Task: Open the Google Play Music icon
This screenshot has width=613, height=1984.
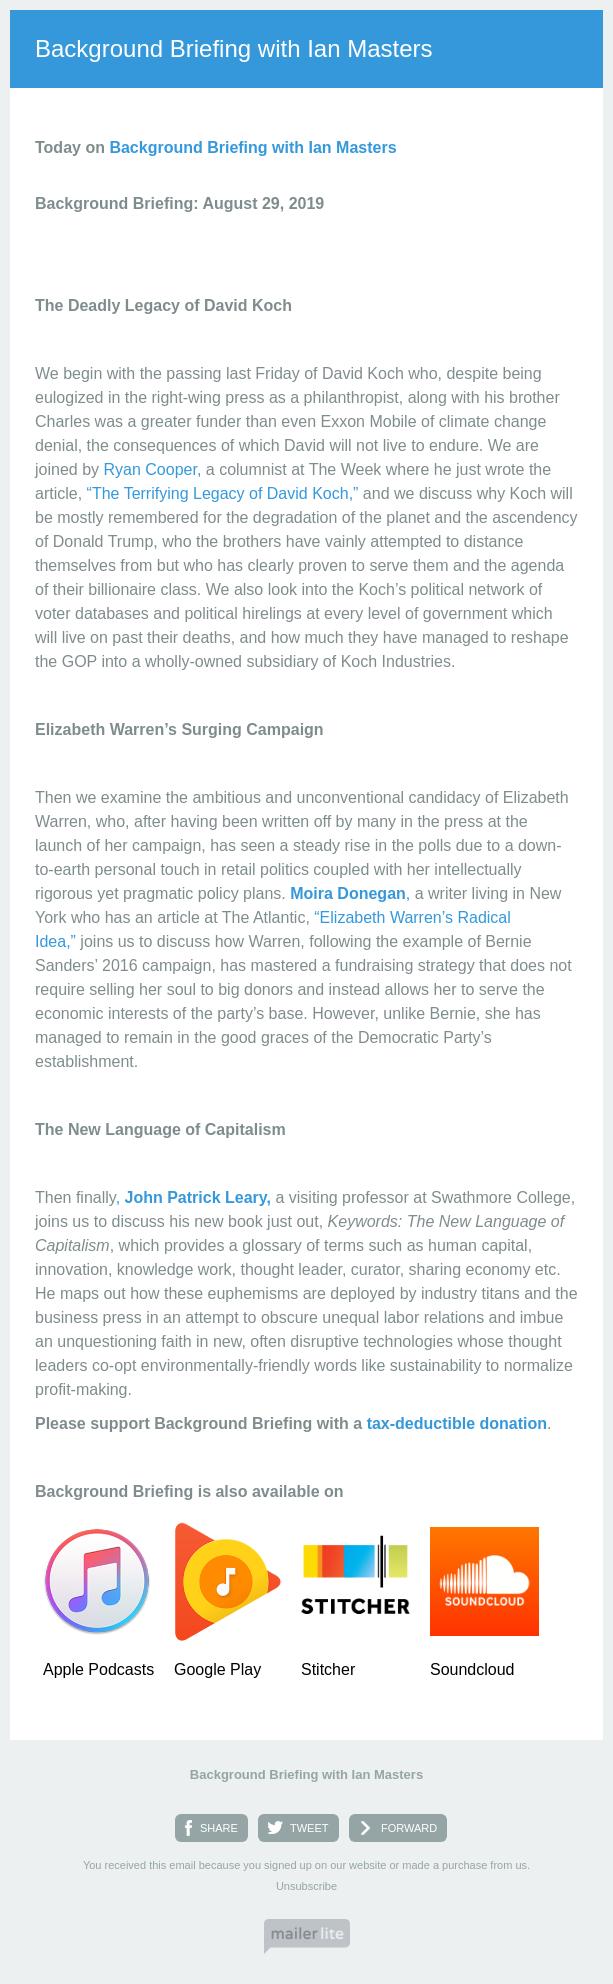Action: [x=227, y=1581]
